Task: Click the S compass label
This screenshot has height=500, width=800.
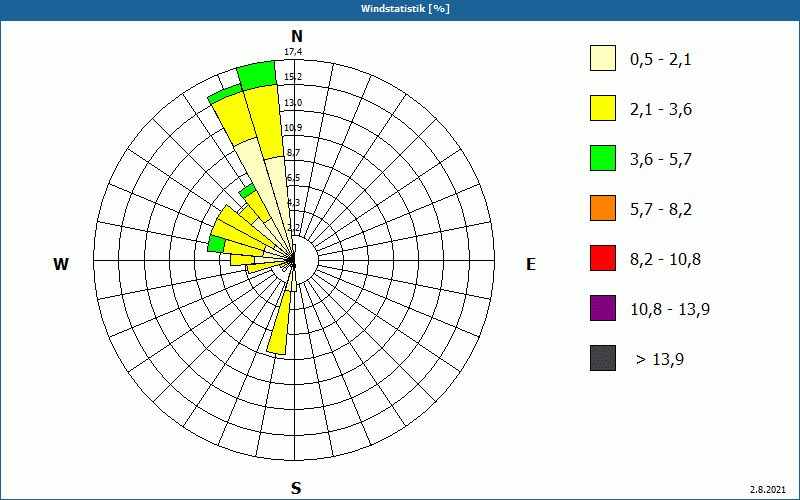Action: [x=296, y=488]
